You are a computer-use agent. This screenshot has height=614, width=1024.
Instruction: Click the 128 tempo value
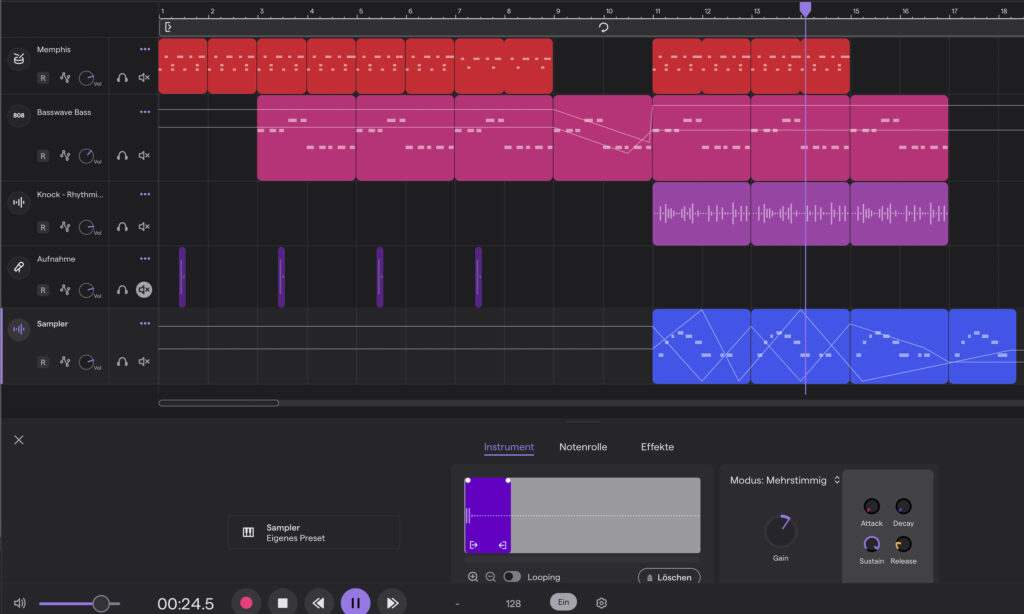click(513, 604)
